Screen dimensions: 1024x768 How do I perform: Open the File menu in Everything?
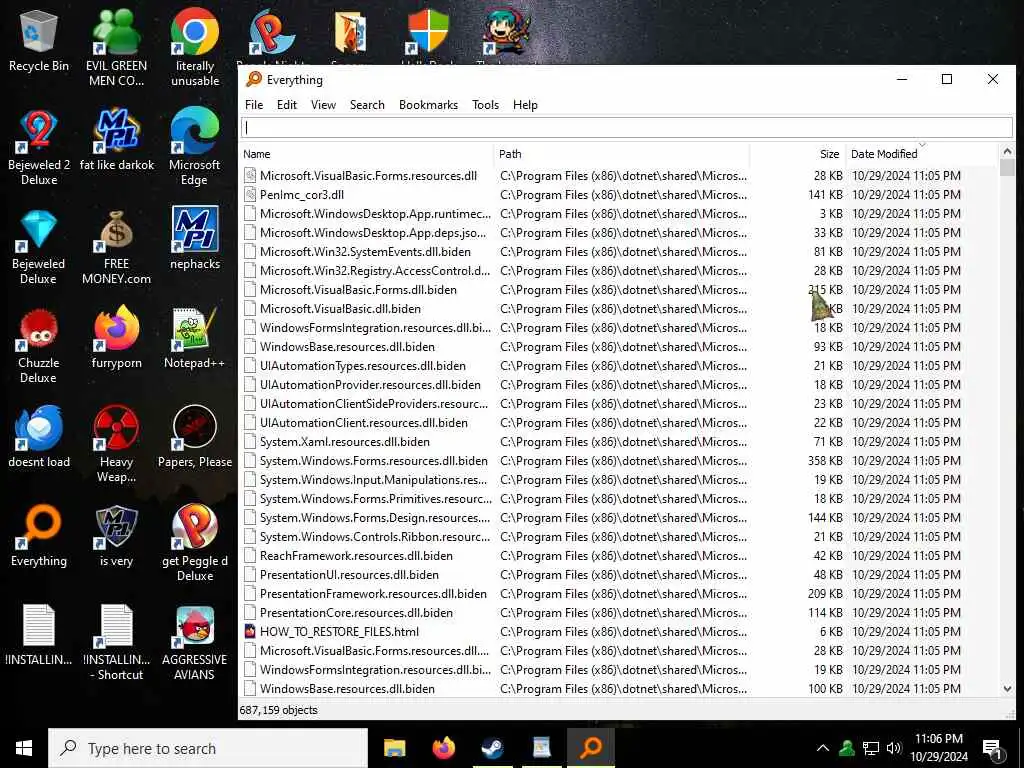(254, 104)
